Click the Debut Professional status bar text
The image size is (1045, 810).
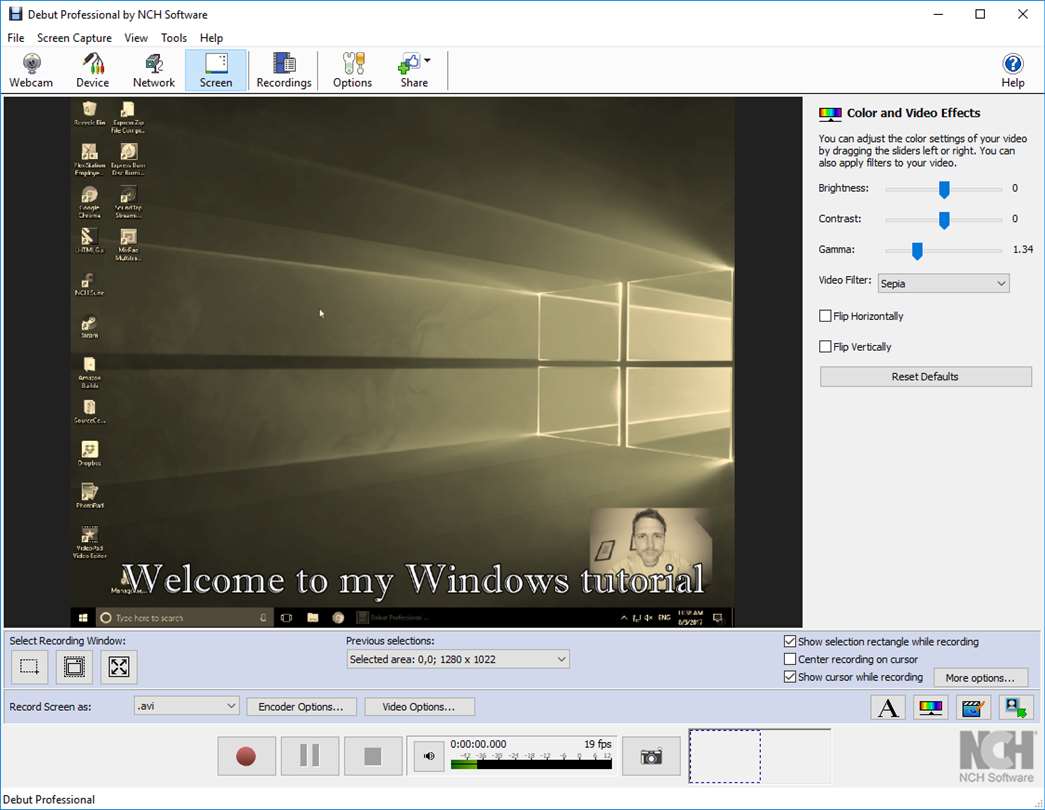[49, 799]
